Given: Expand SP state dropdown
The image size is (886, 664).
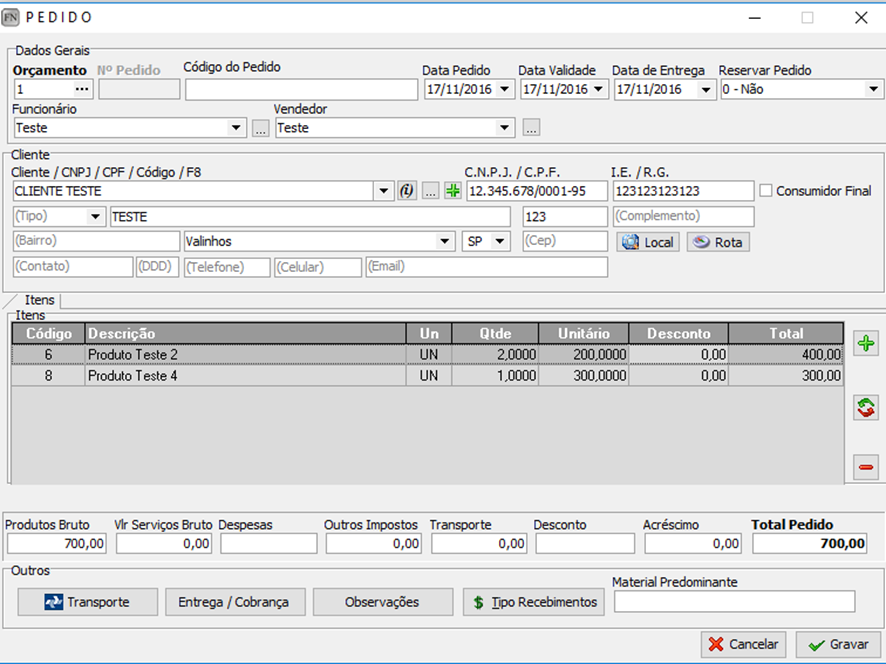Looking at the screenshot, I should pos(500,241).
